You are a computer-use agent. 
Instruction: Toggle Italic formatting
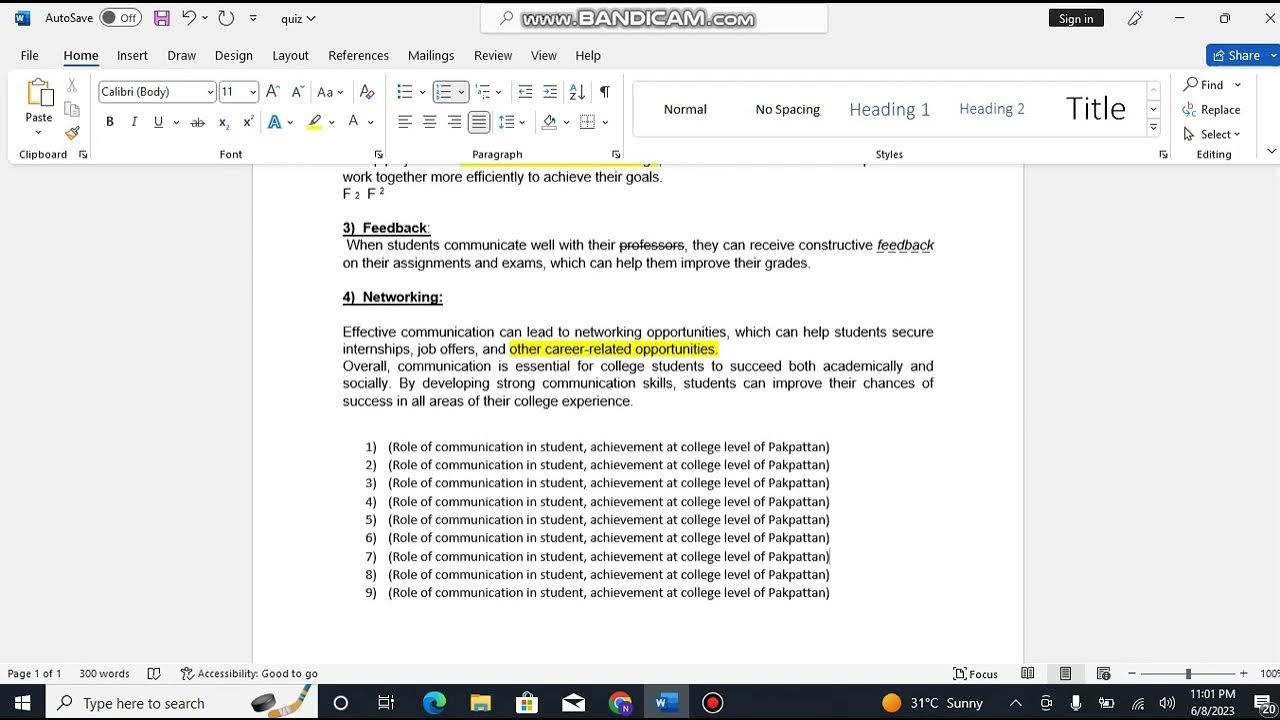tap(134, 122)
